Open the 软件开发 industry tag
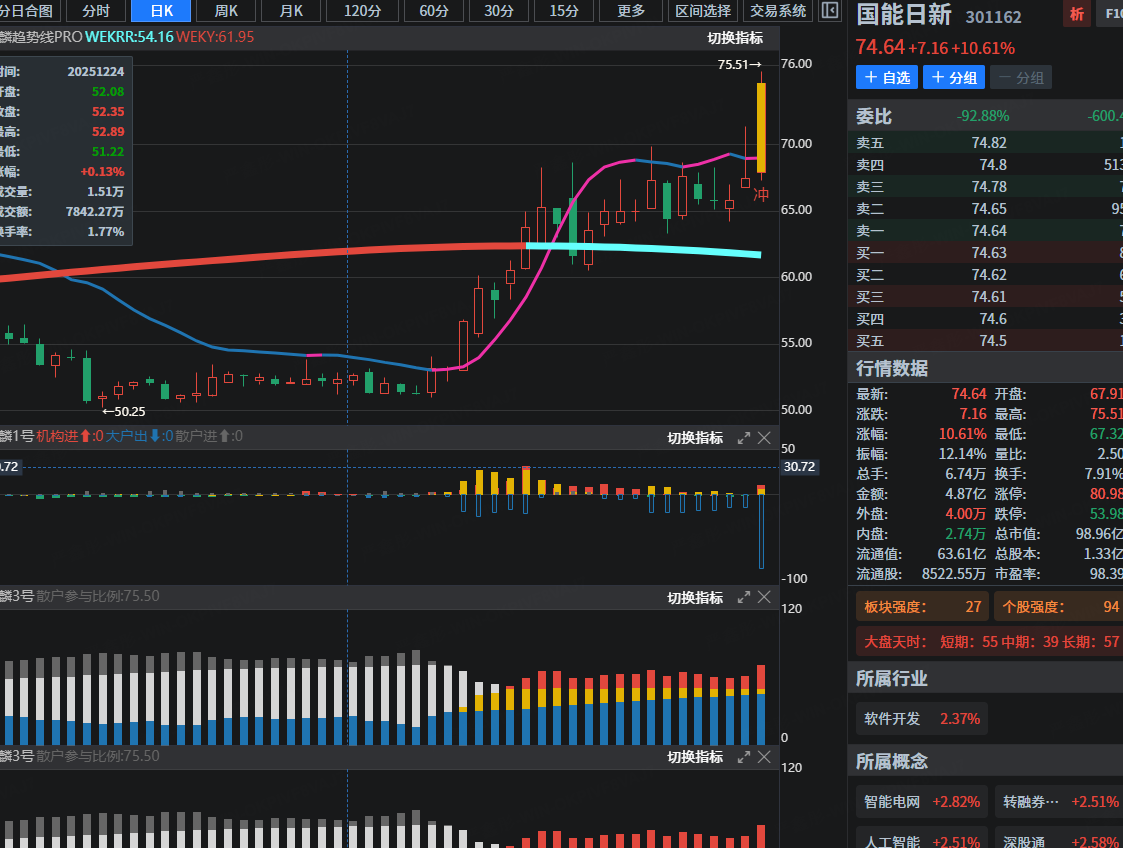The image size is (1123, 848). (x=921, y=718)
